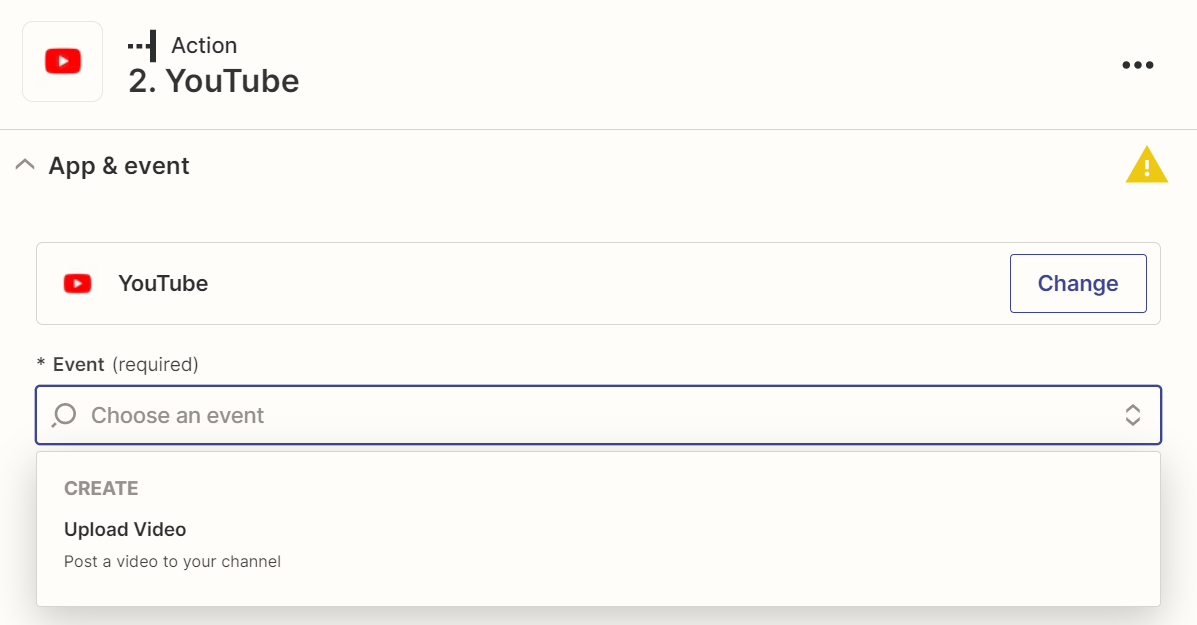Image resolution: width=1197 pixels, height=625 pixels.
Task: Open the three-dot step options menu
Action: (1137, 65)
